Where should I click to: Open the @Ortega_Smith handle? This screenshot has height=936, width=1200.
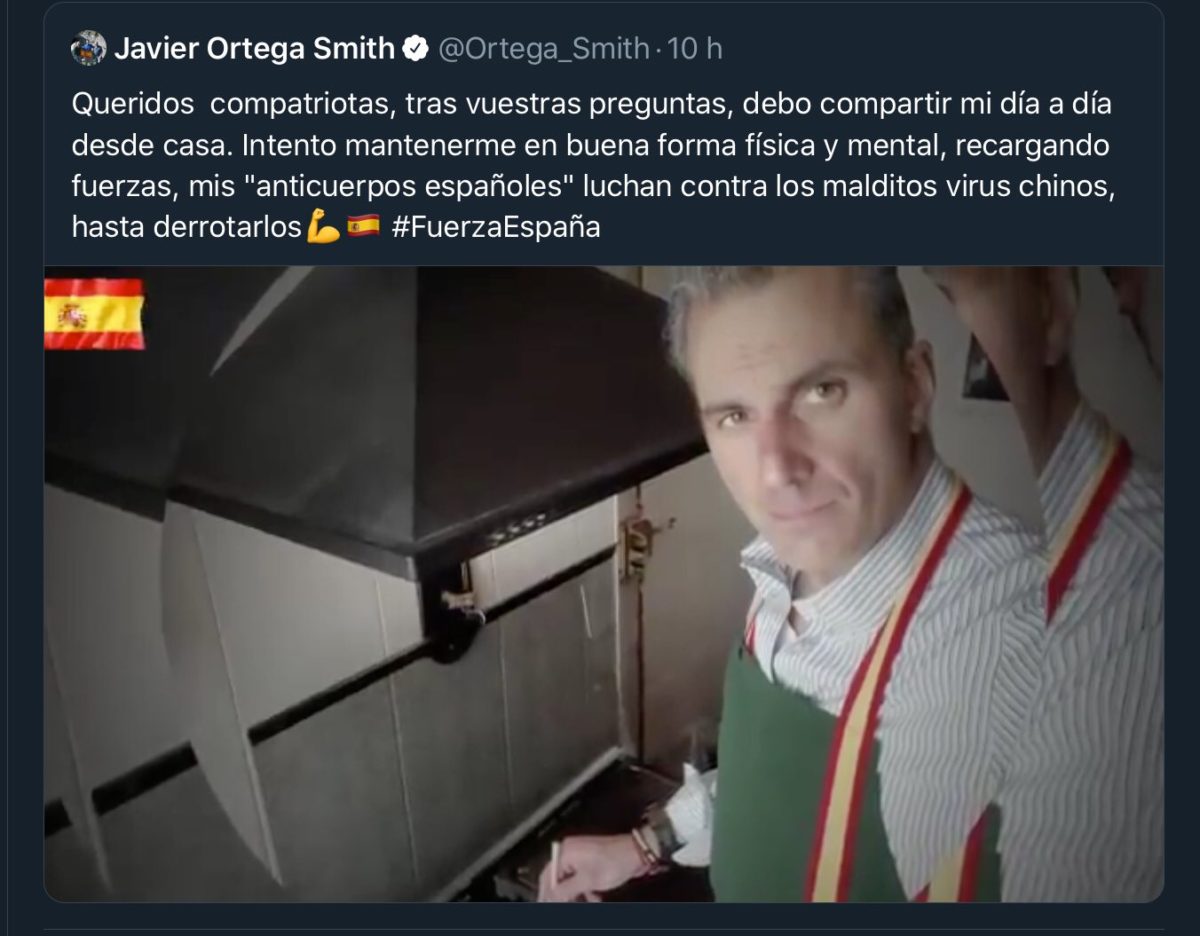(544, 49)
